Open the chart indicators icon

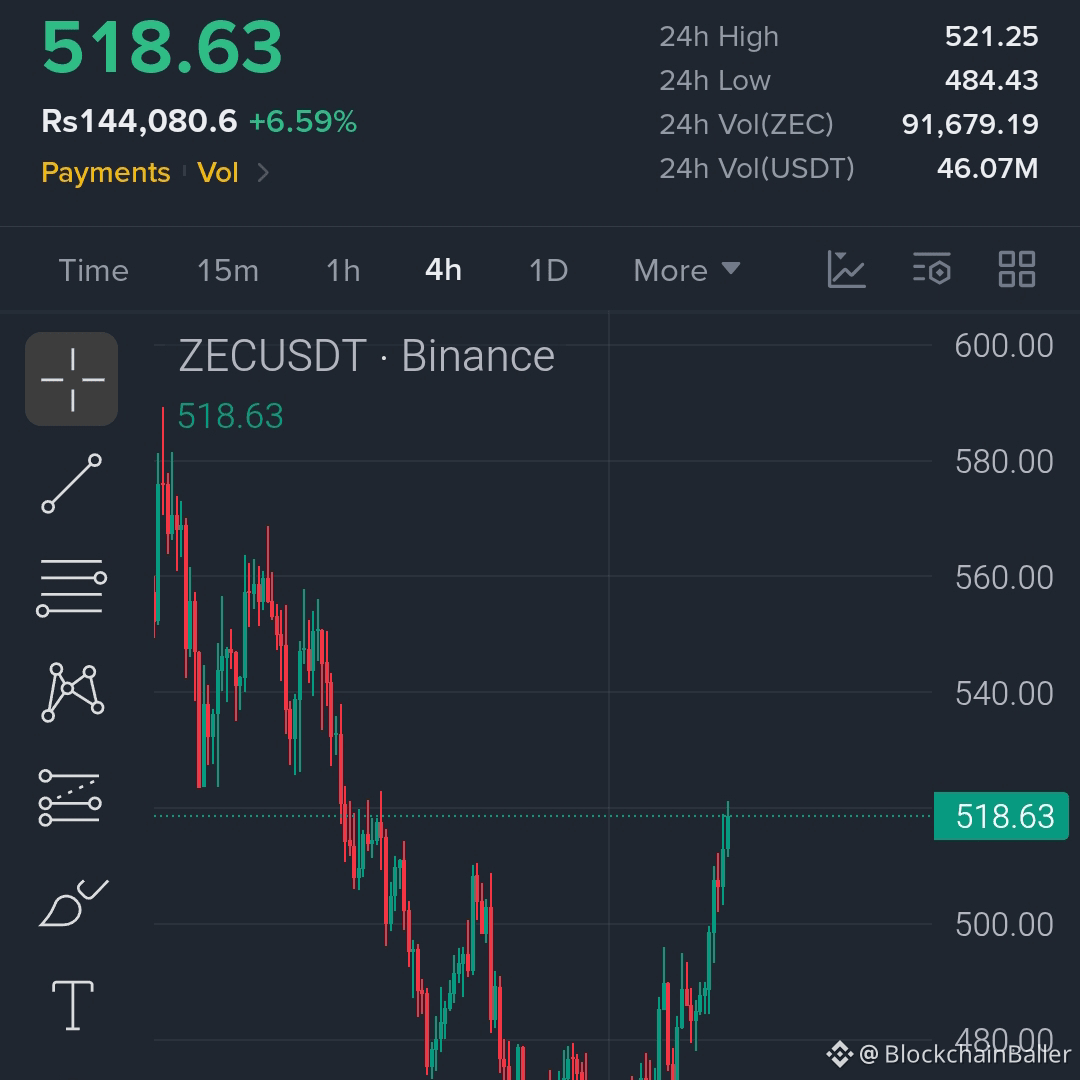846,269
